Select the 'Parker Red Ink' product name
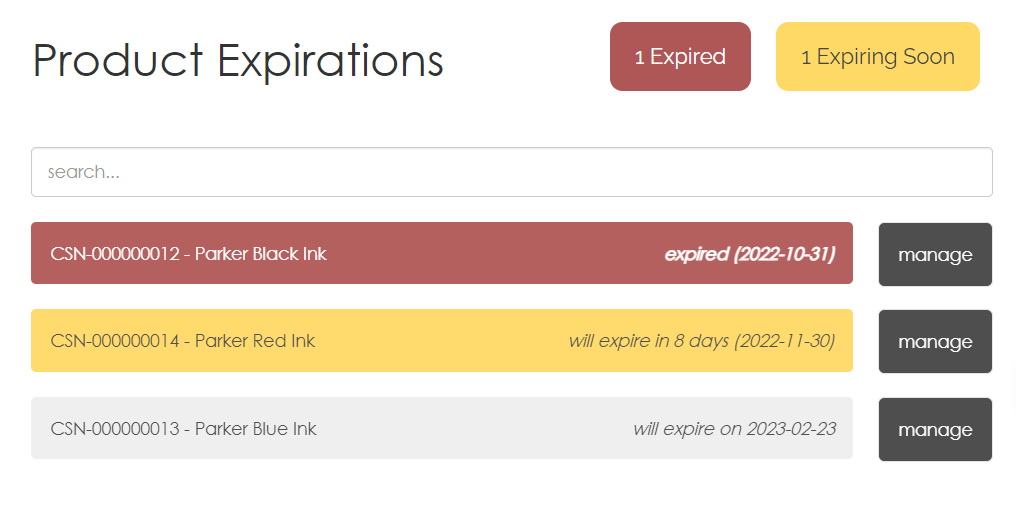This screenshot has width=1016, height=525. tap(255, 341)
